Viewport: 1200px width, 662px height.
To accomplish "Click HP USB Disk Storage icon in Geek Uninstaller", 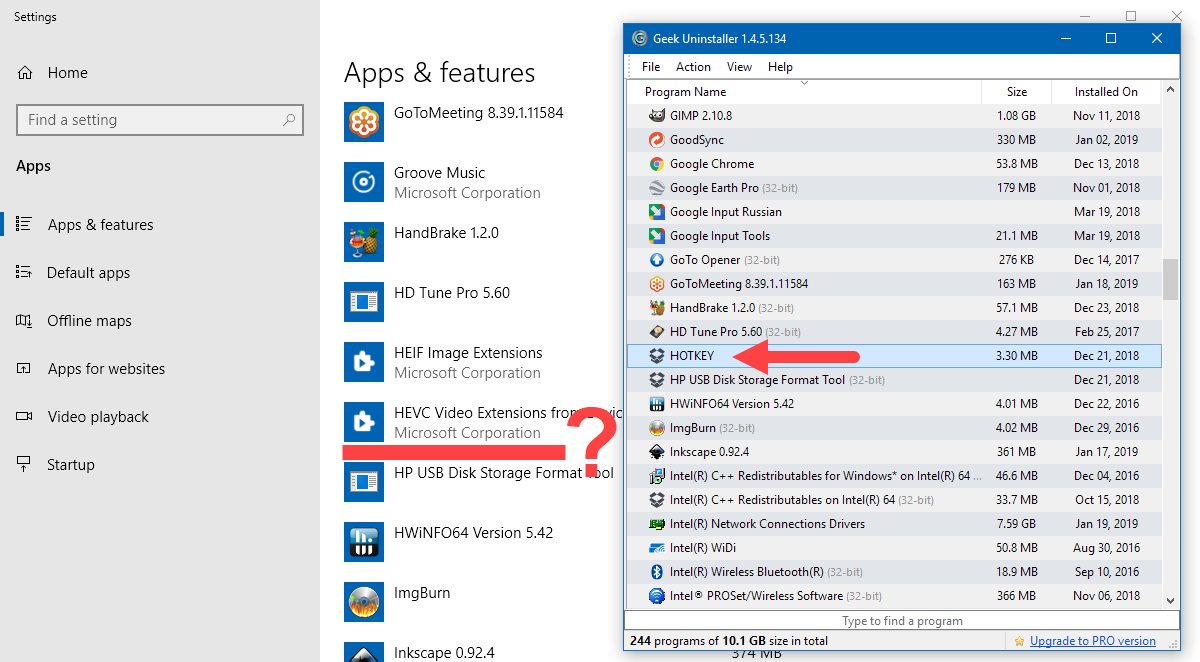I will click(657, 380).
